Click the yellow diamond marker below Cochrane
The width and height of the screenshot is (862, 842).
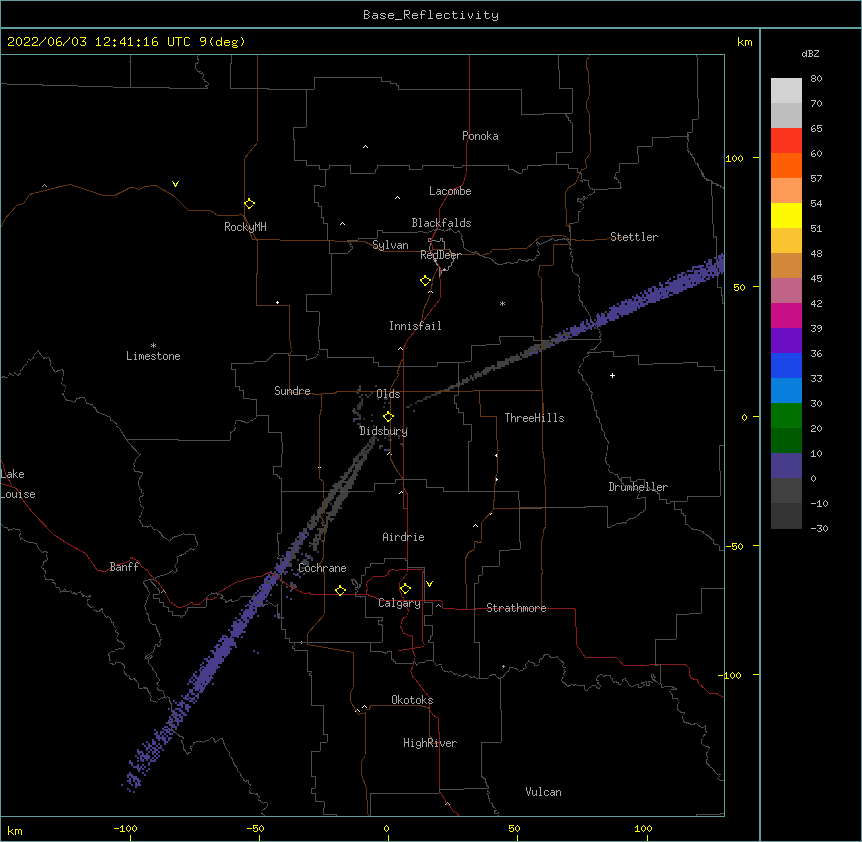tap(340, 590)
